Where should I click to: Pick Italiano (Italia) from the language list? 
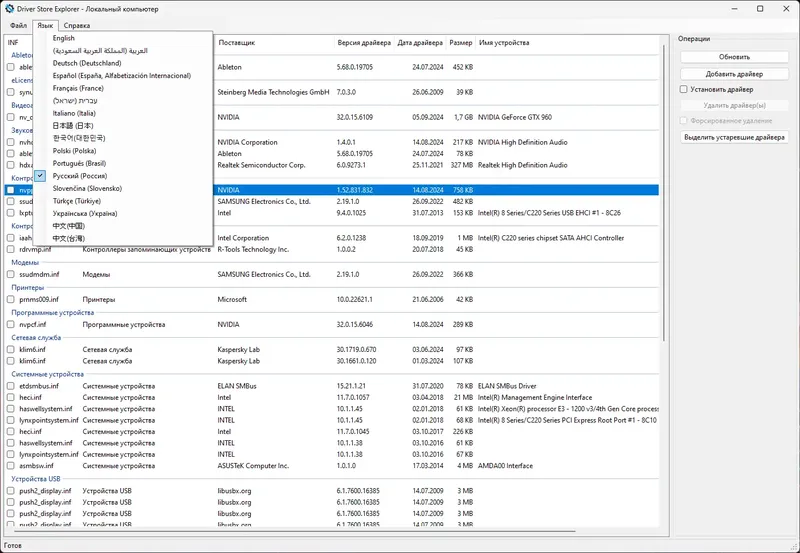click(x=74, y=113)
